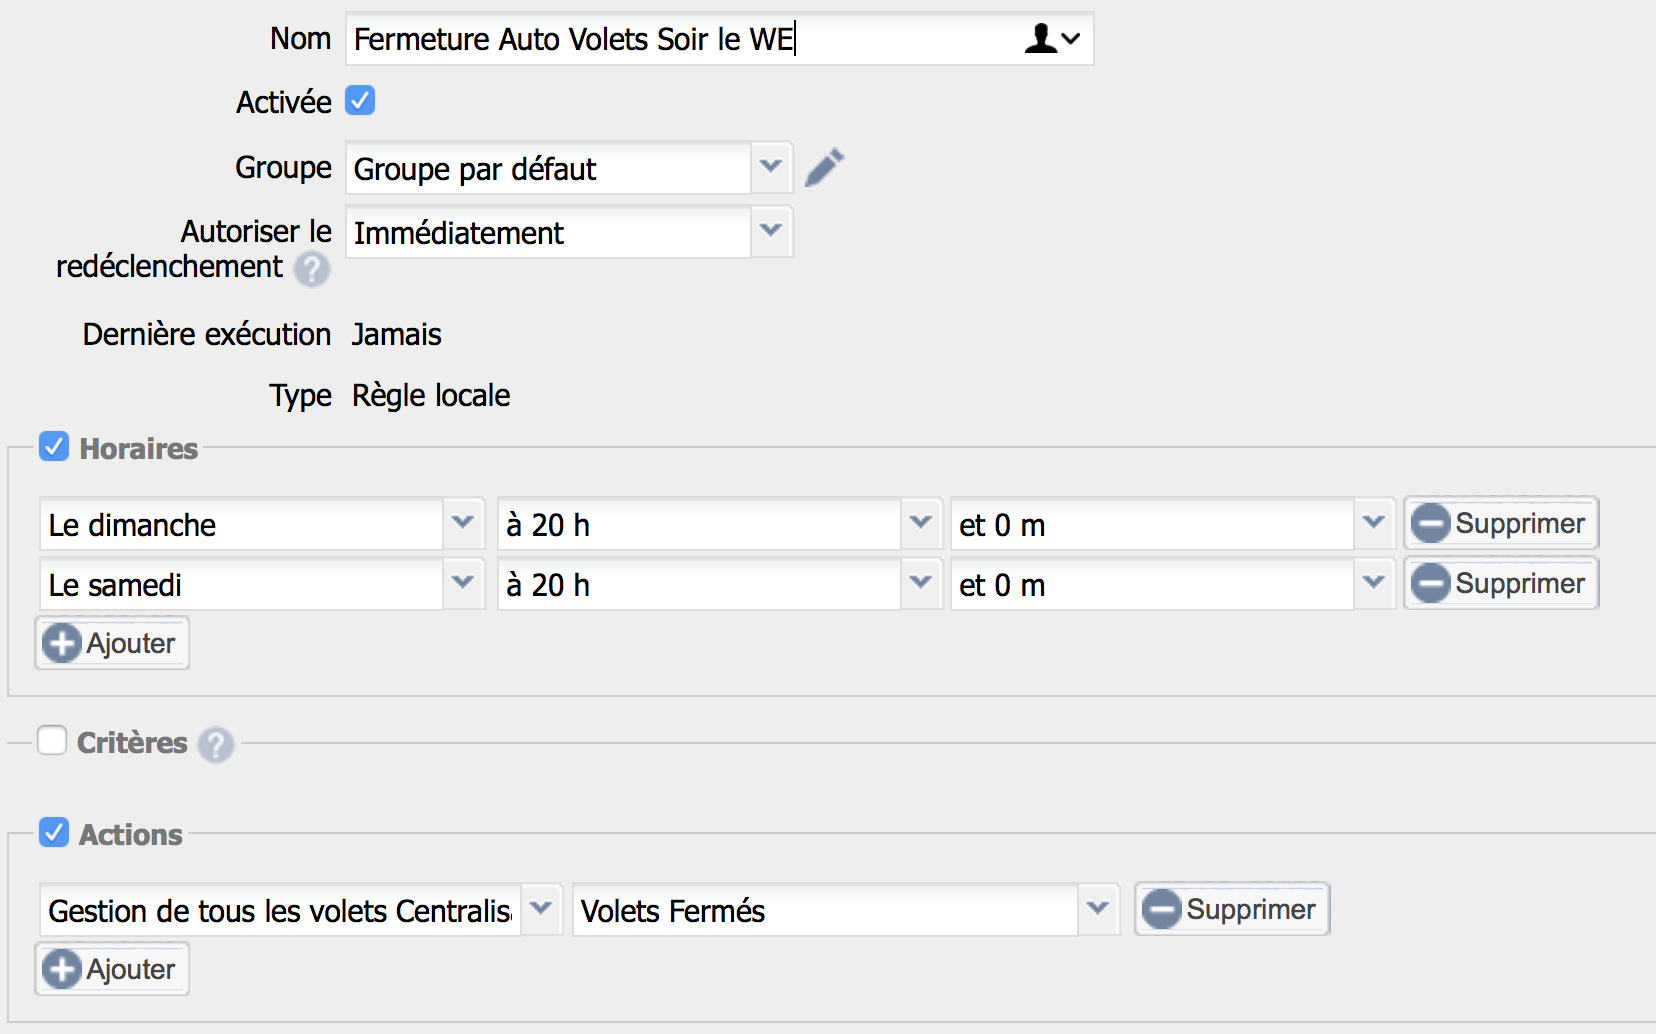Delete the Le samedi schedule row

point(1501,583)
